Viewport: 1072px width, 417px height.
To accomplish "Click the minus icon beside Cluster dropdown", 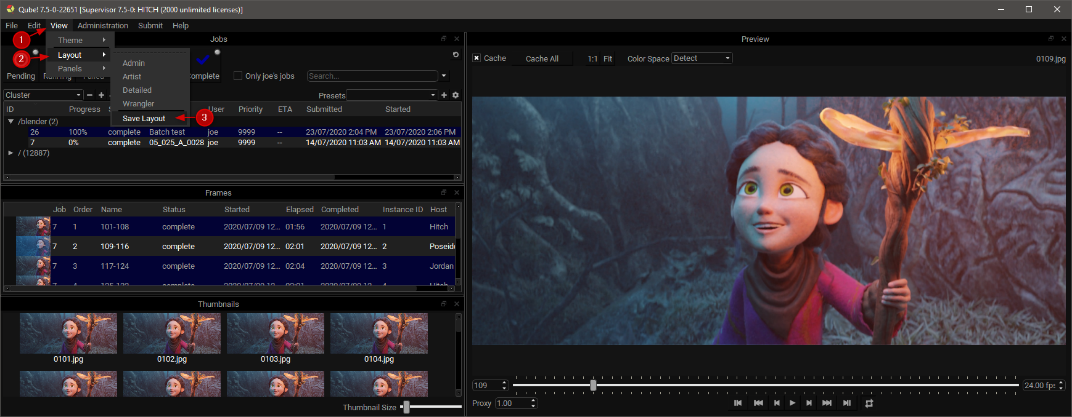I will [90, 95].
